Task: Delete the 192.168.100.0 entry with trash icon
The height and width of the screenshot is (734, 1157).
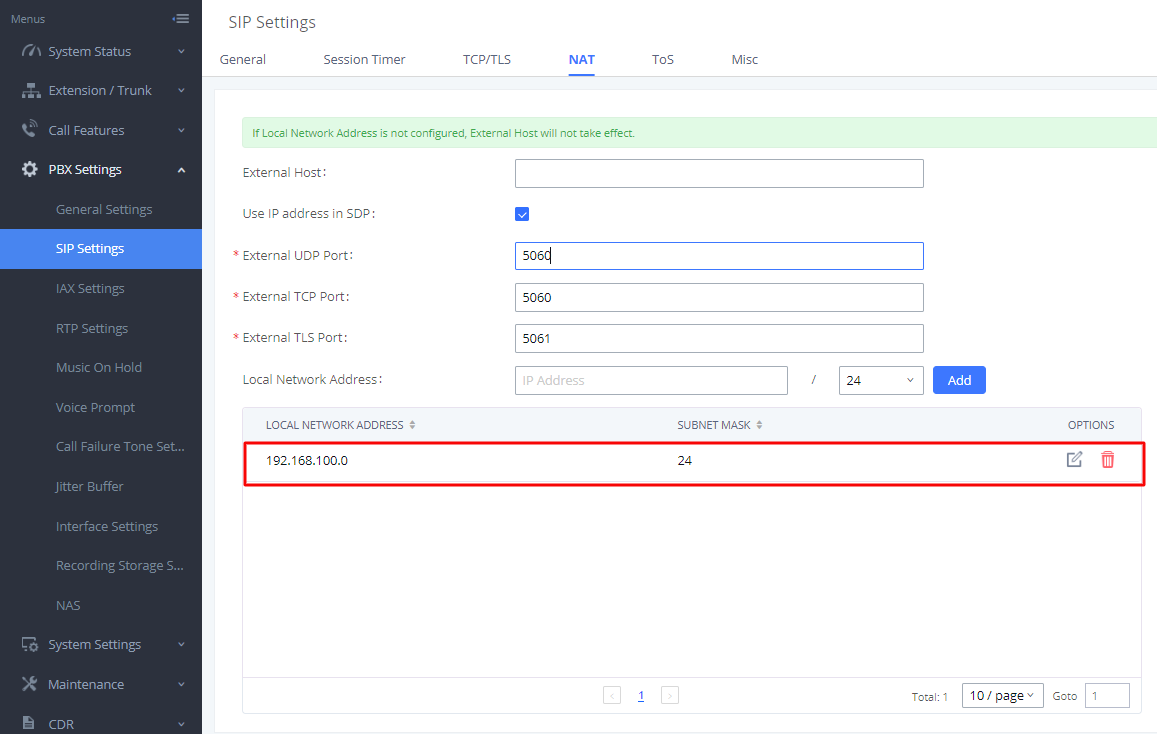Action: coord(1108,460)
